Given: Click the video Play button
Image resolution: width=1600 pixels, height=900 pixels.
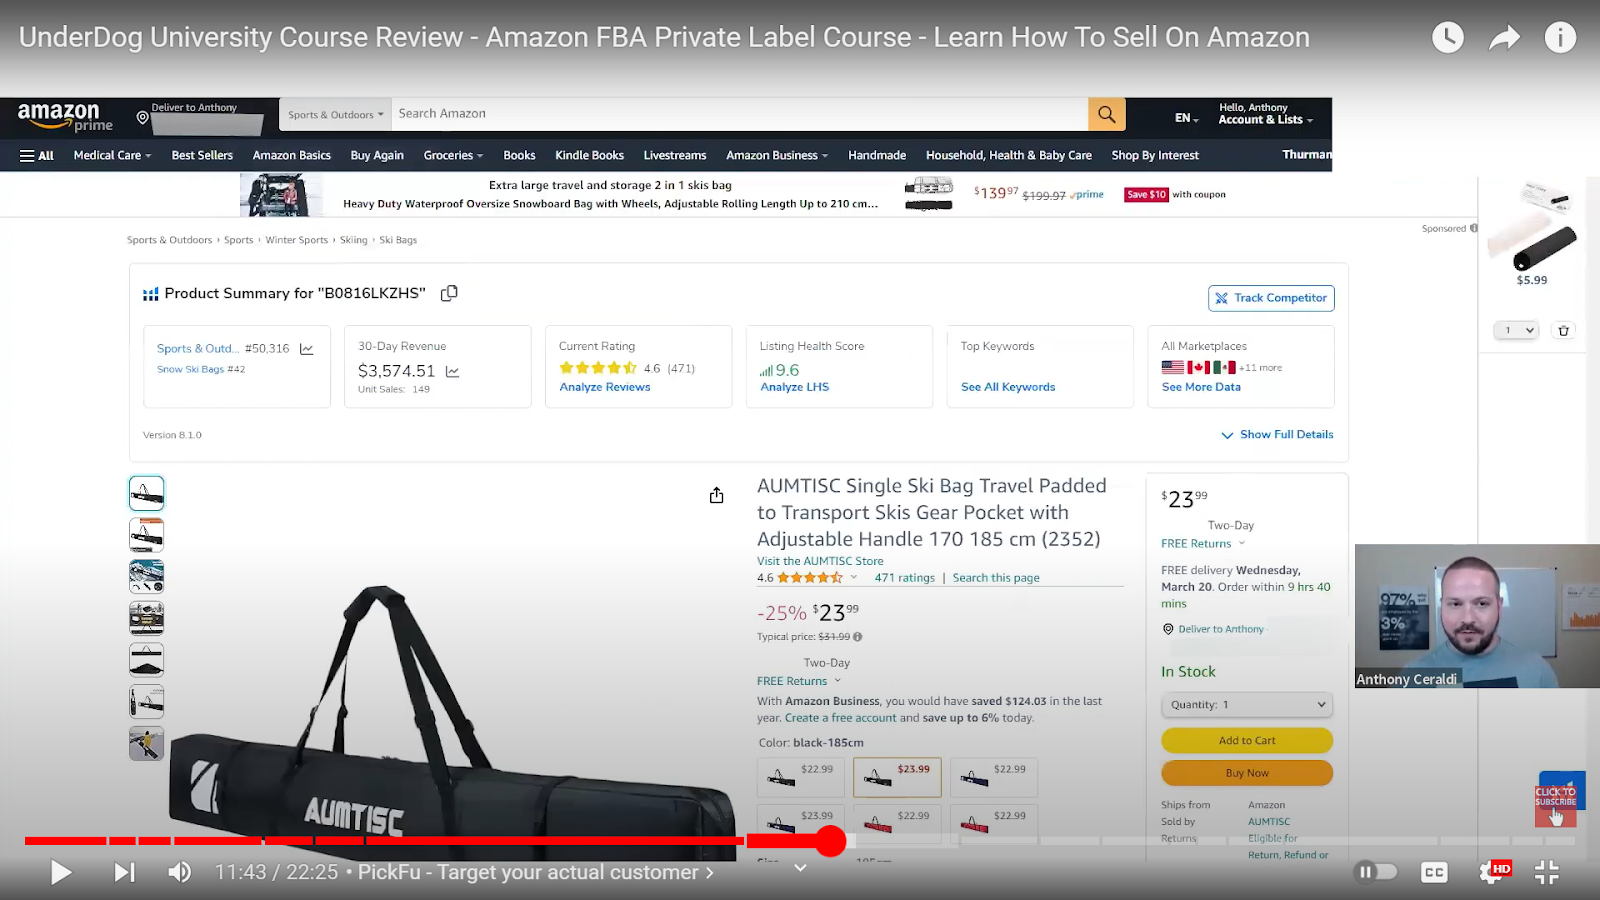Looking at the screenshot, I should pyautogui.click(x=61, y=872).
